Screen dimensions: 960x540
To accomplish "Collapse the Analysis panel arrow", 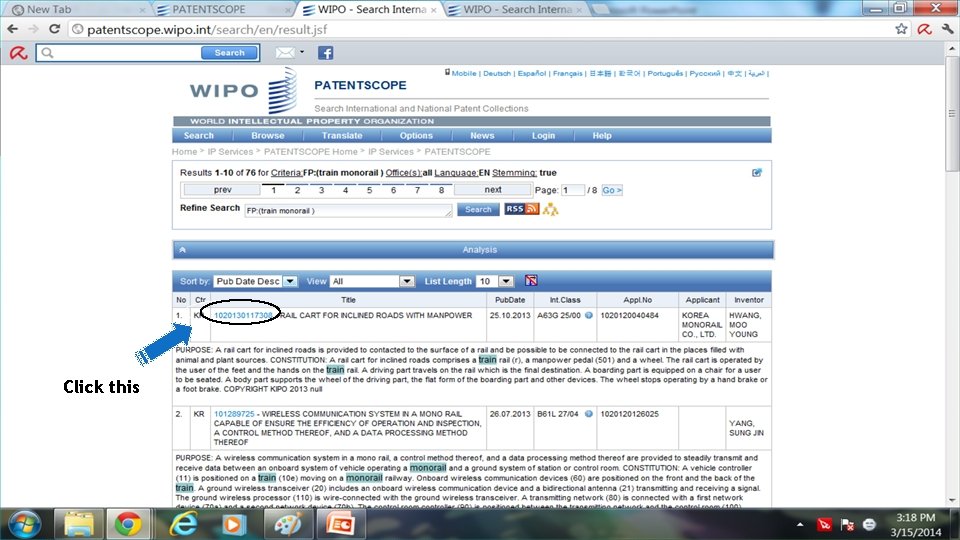I will pos(182,250).
